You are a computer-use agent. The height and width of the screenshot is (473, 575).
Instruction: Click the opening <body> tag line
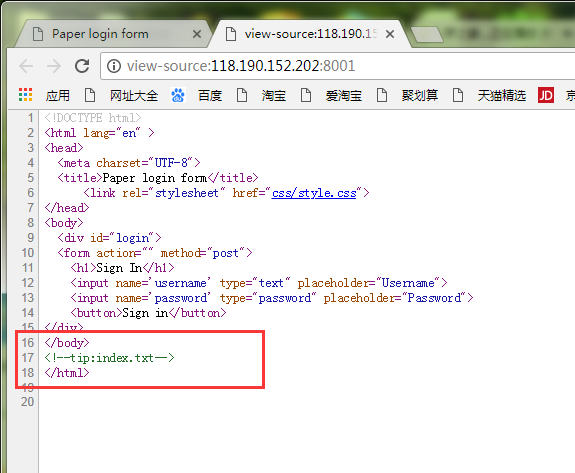(64, 223)
